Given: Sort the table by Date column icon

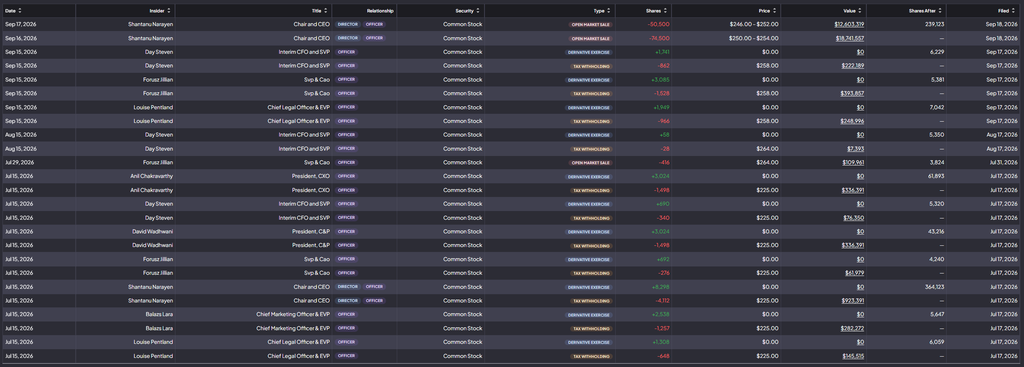Looking at the screenshot, I should [x=20, y=10].
